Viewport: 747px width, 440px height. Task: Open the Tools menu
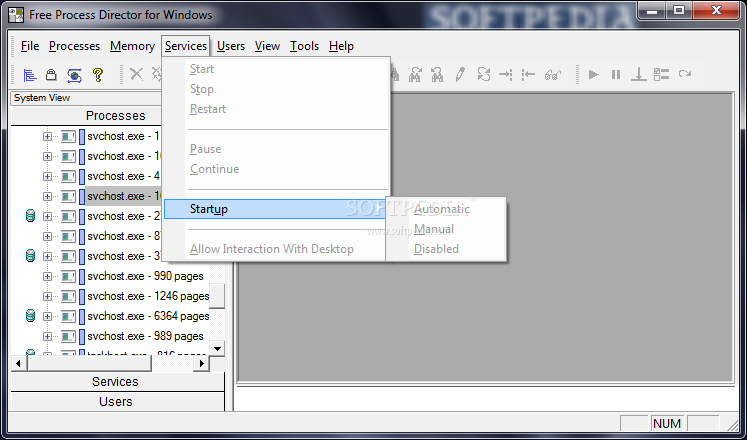[x=304, y=46]
